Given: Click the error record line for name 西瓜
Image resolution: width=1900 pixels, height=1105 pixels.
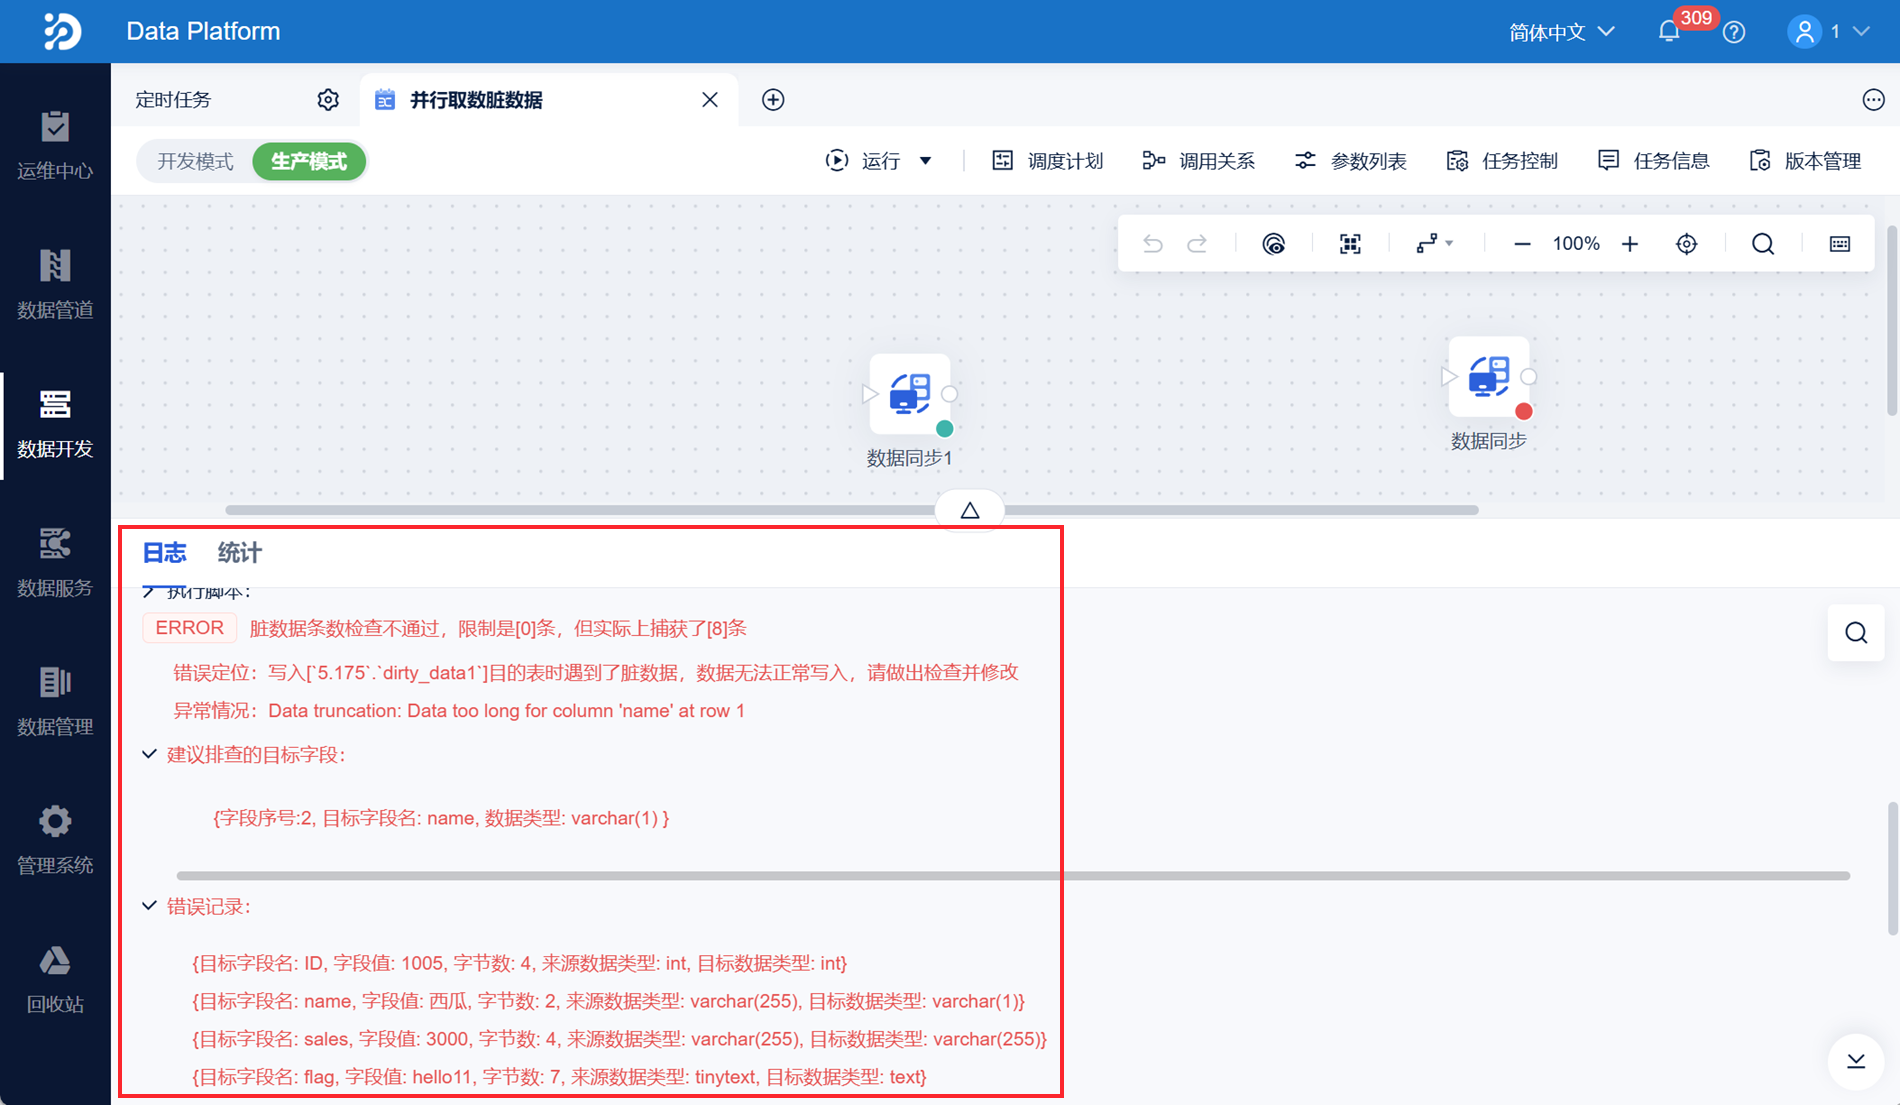Looking at the screenshot, I should [608, 1001].
